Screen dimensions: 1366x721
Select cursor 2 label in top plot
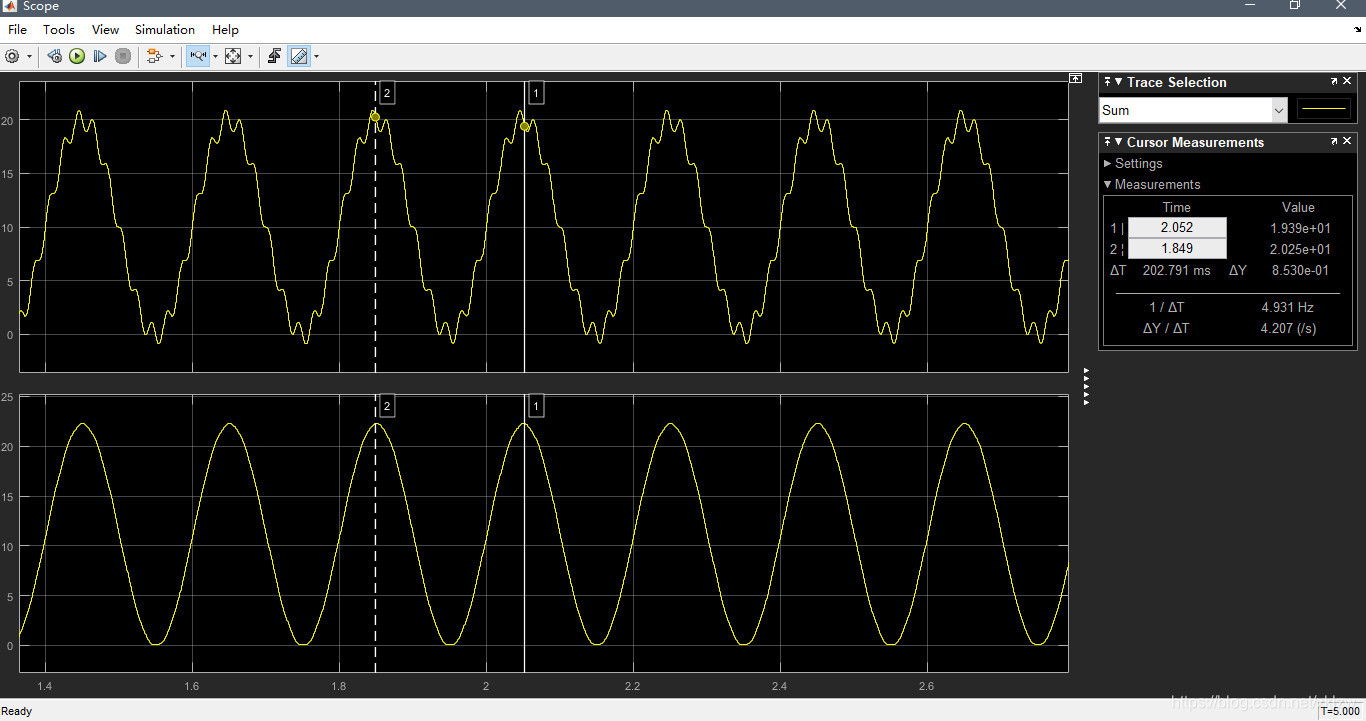click(x=387, y=93)
